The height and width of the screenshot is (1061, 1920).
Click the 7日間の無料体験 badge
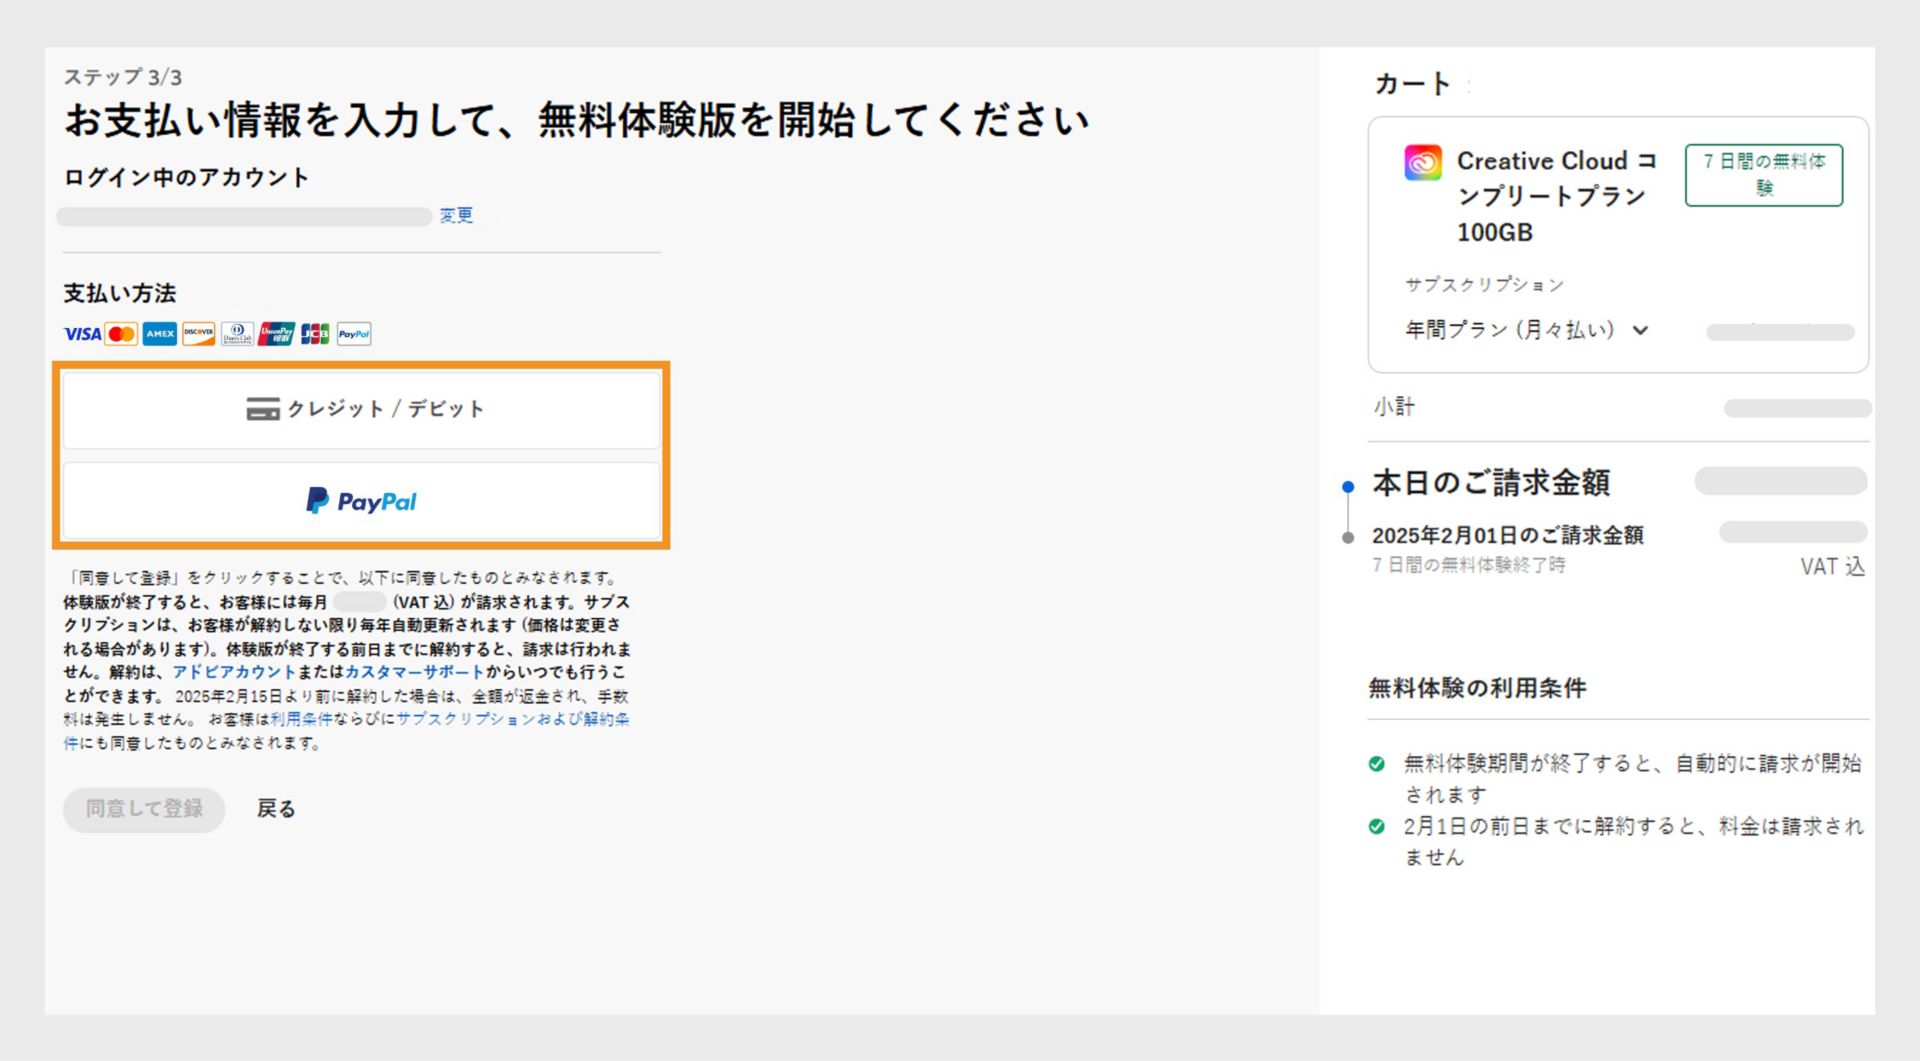click(1764, 175)
